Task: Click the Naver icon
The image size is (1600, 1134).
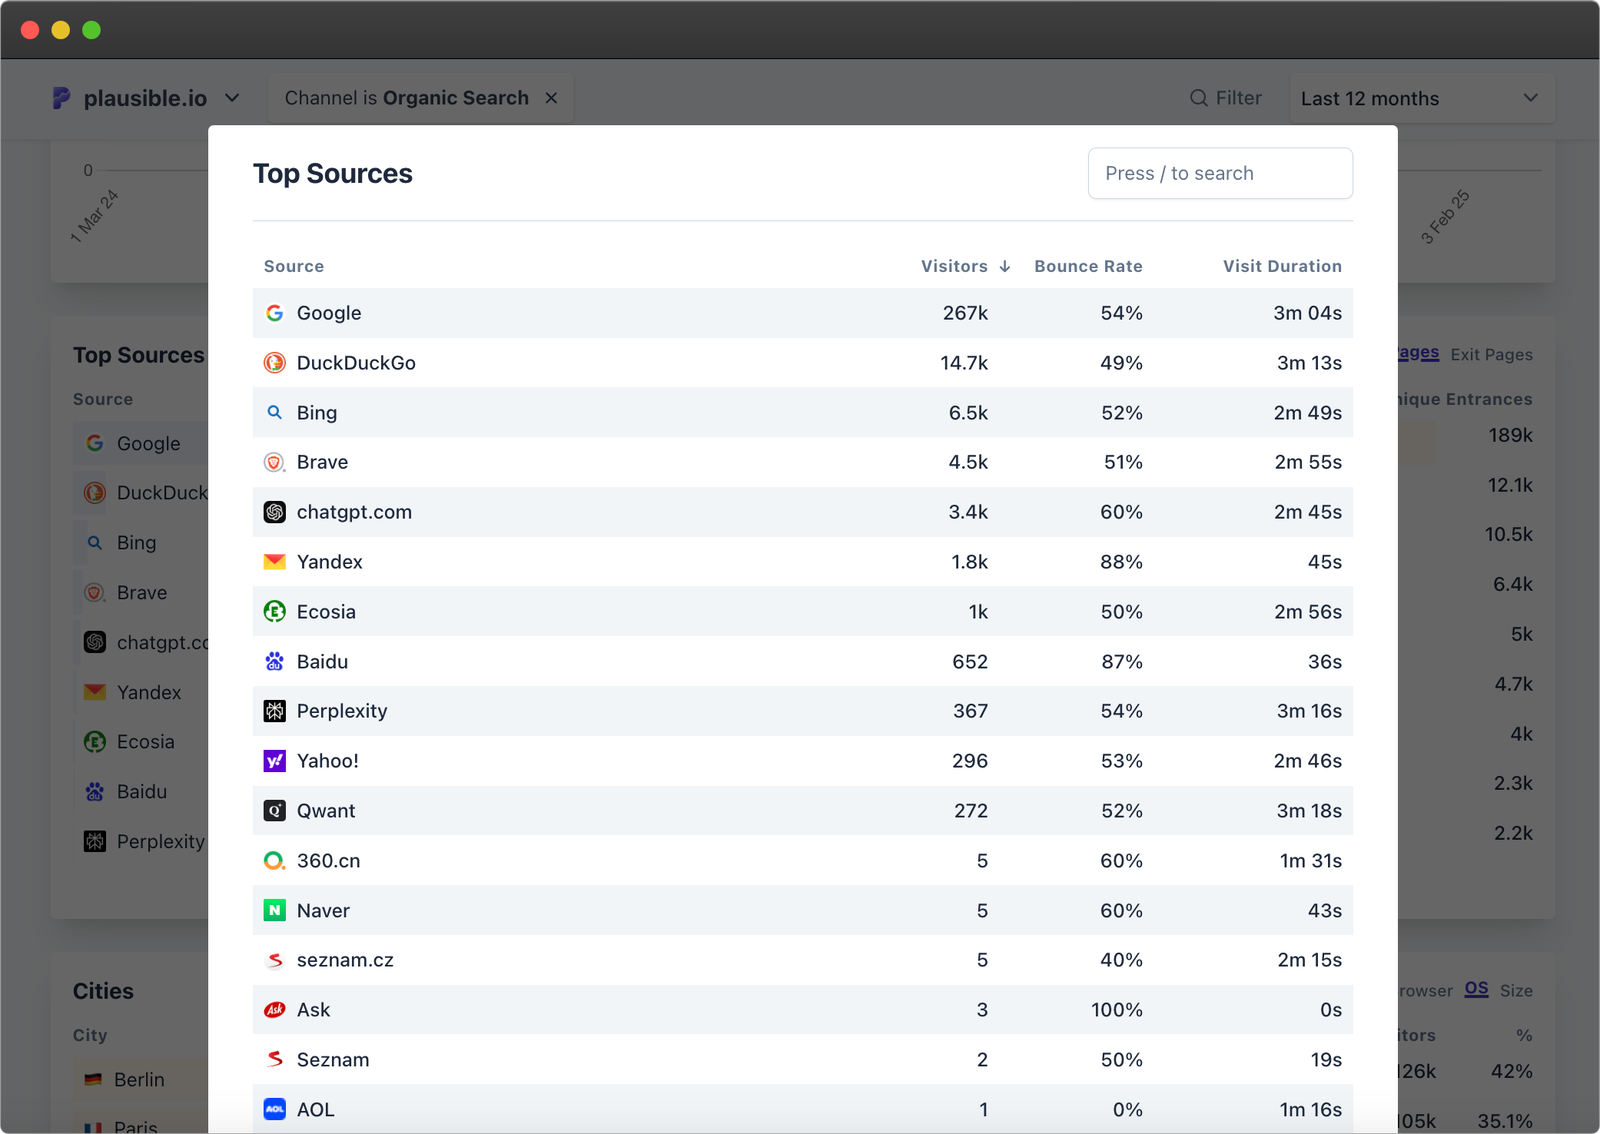Action: (x=274, y=910)
